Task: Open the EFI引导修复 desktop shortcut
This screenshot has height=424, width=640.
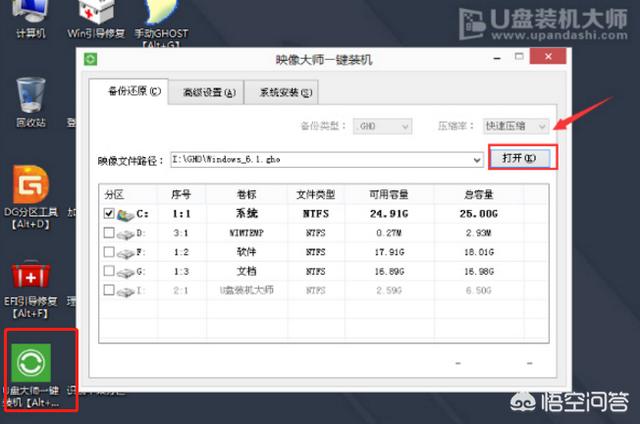Action: [x=30, y=280]
